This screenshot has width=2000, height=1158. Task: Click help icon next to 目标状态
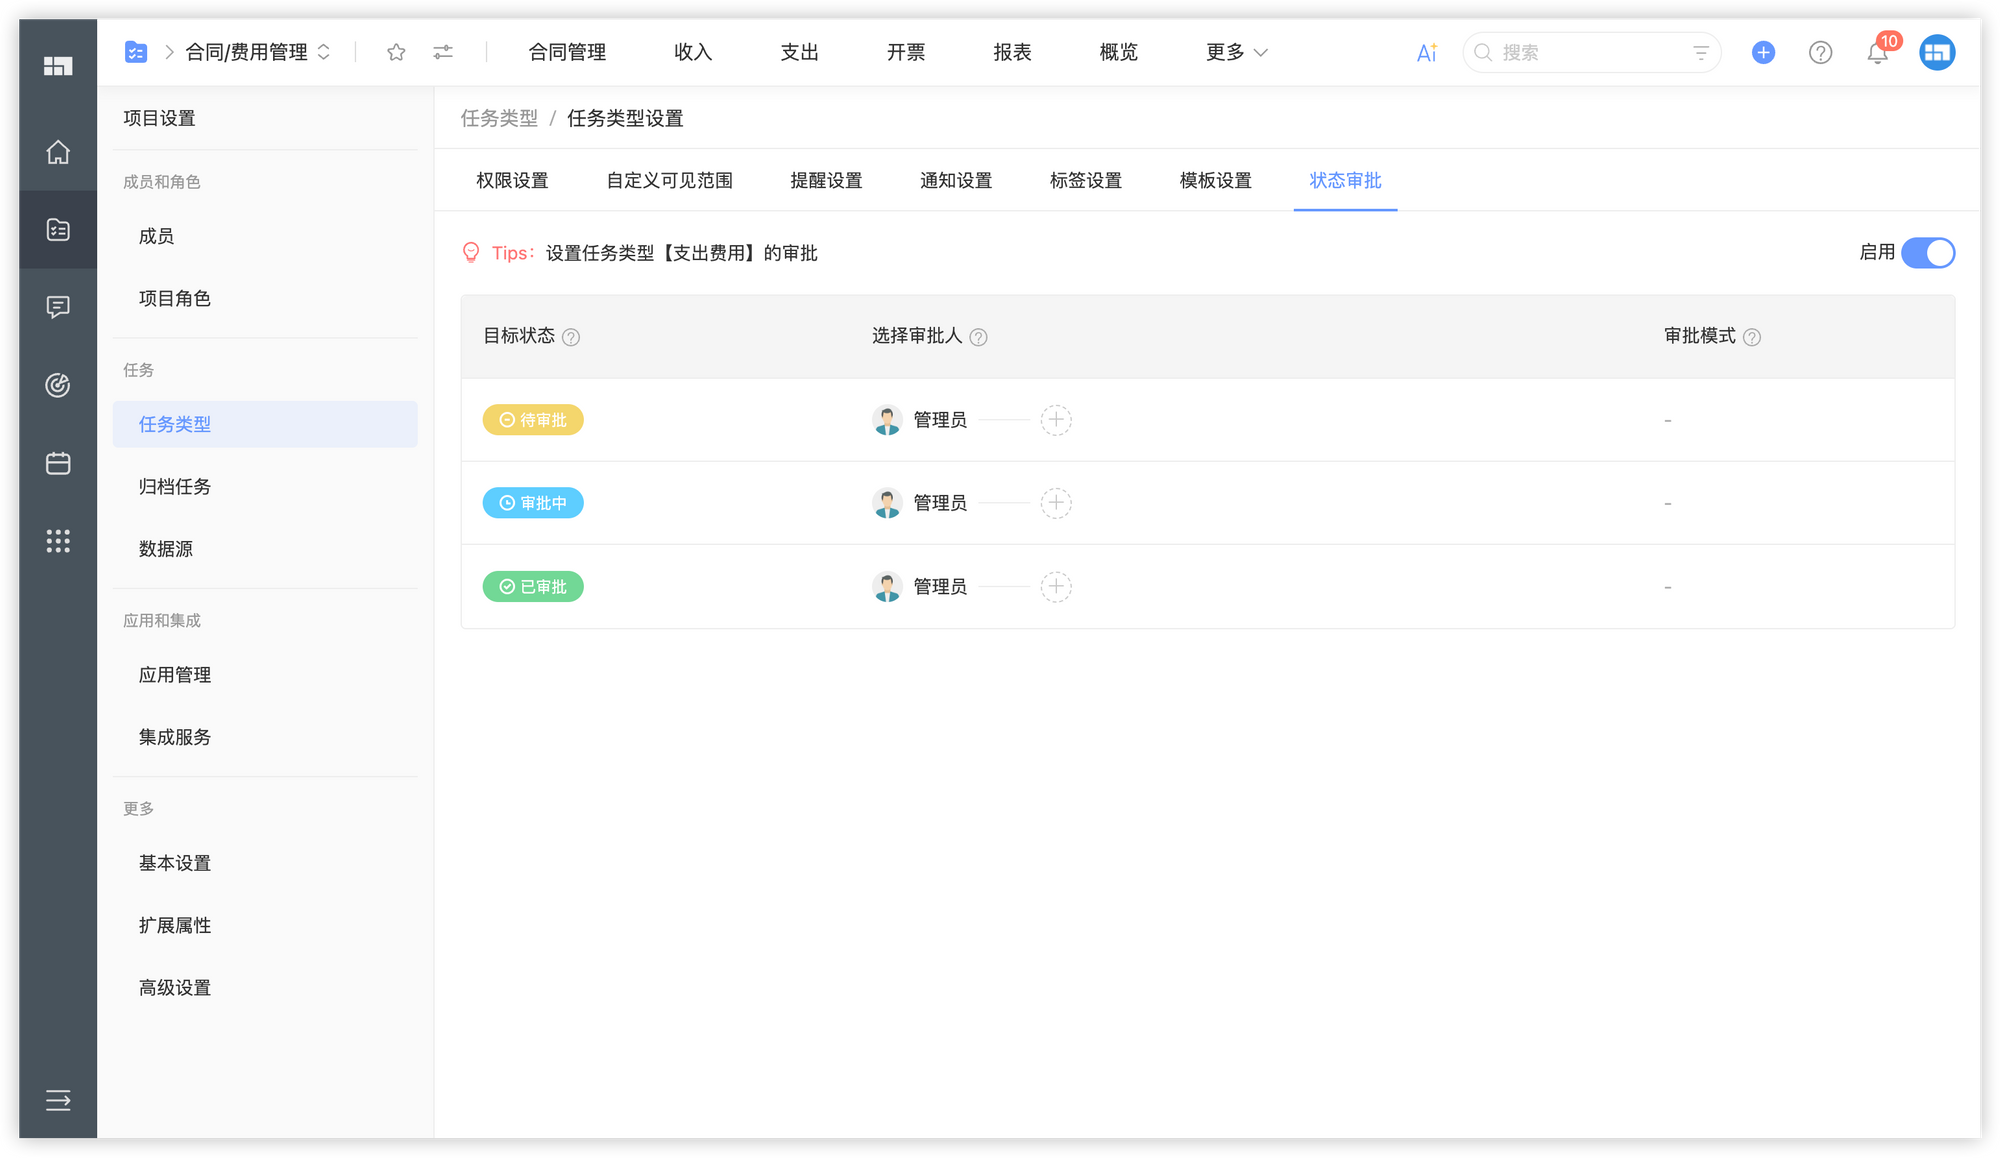click(x=571, y=337)
